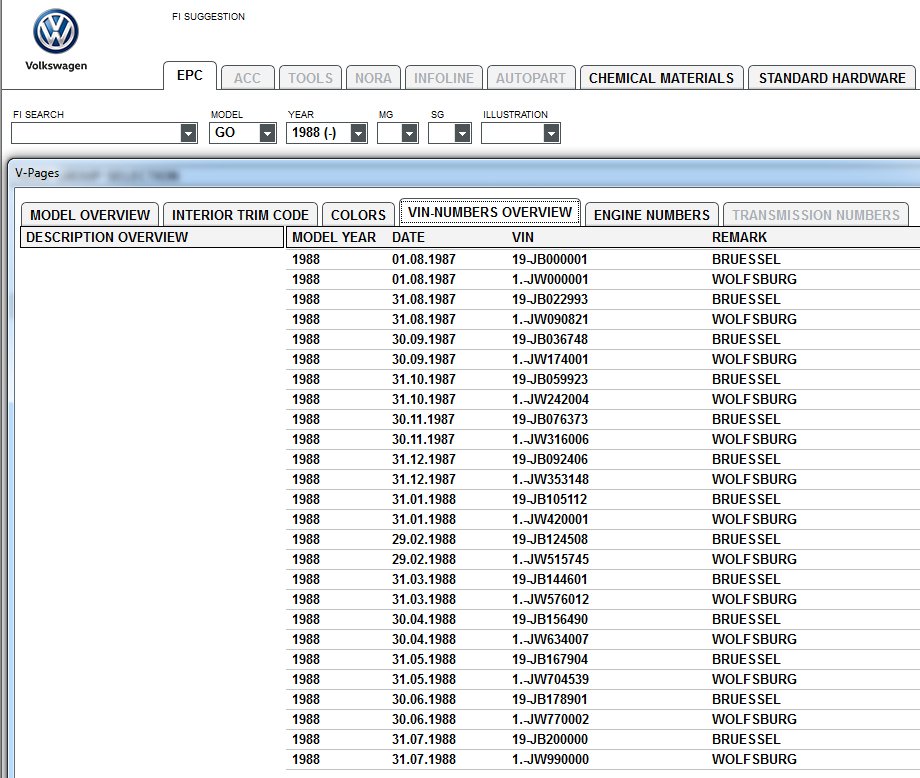Select VIN 1.-JW000001

pos(550,279)
